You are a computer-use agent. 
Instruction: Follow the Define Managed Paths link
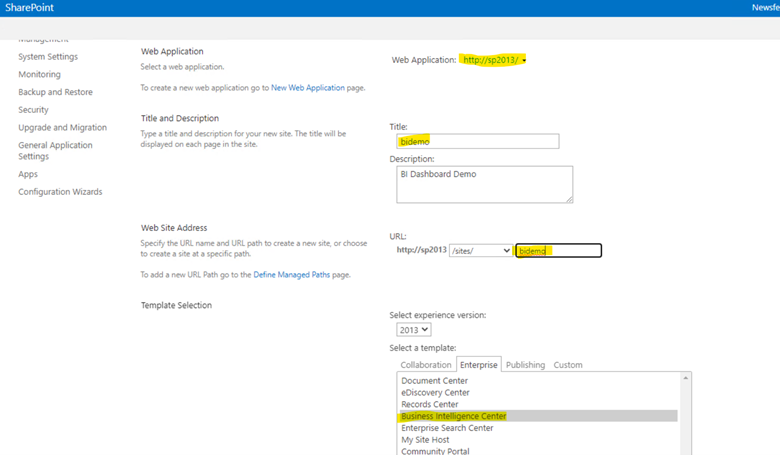coord(292,274)
